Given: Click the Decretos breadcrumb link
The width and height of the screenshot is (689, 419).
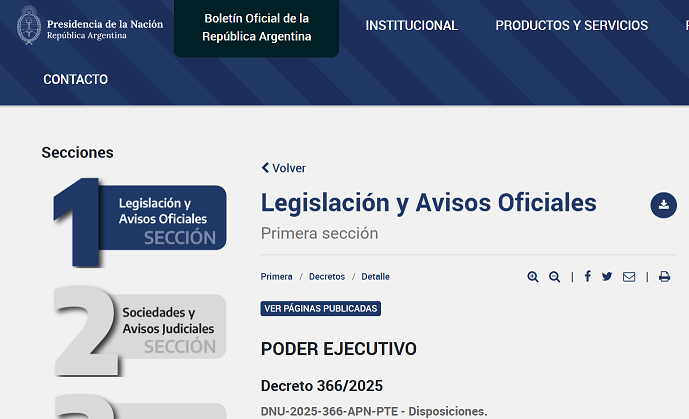Looking at the screenshot, I should (x=326, y=277).
